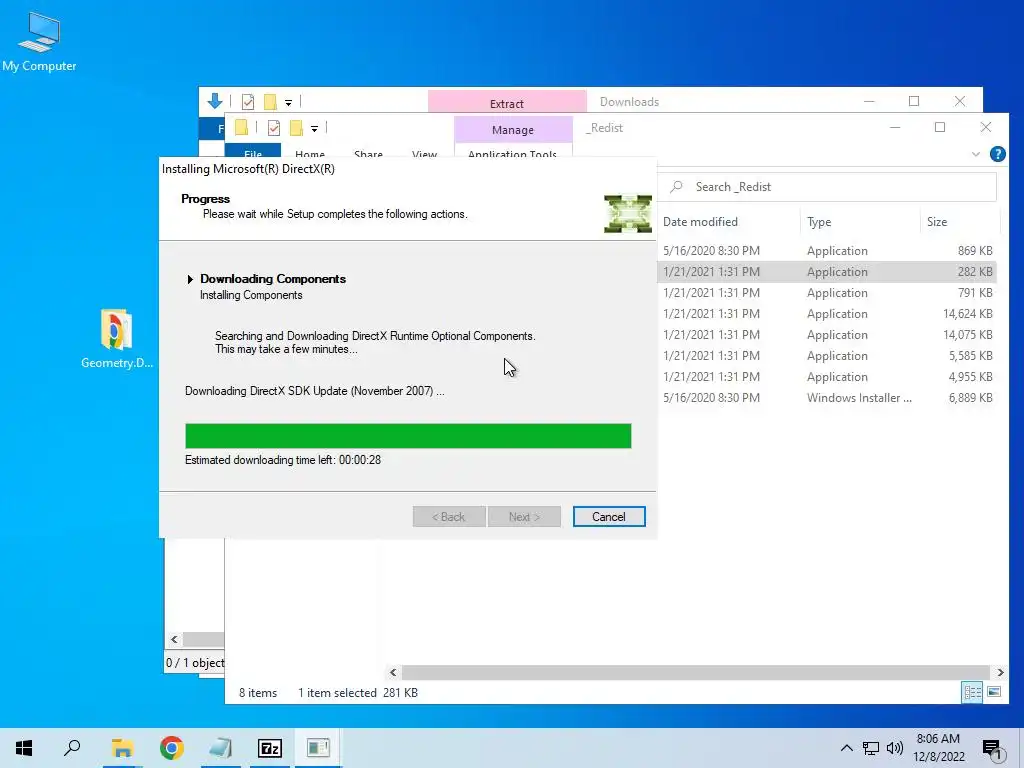Select the 14,624 KB Application file row
This screenshot has height=768, width=1024.
(827, 313)
